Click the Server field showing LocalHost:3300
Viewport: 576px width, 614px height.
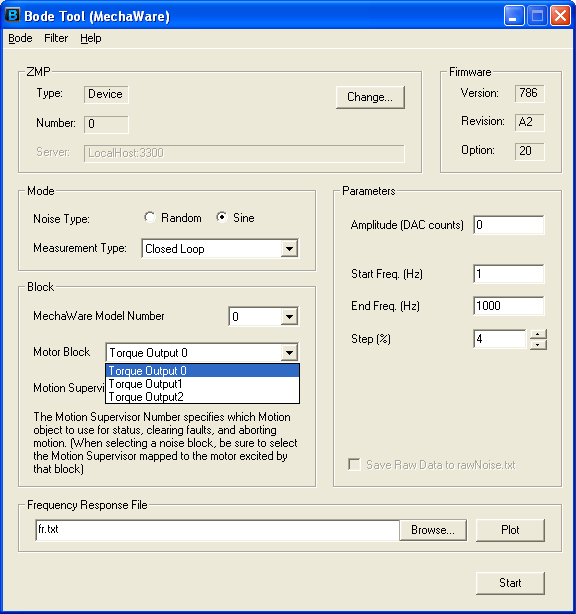tap(244, 153)
